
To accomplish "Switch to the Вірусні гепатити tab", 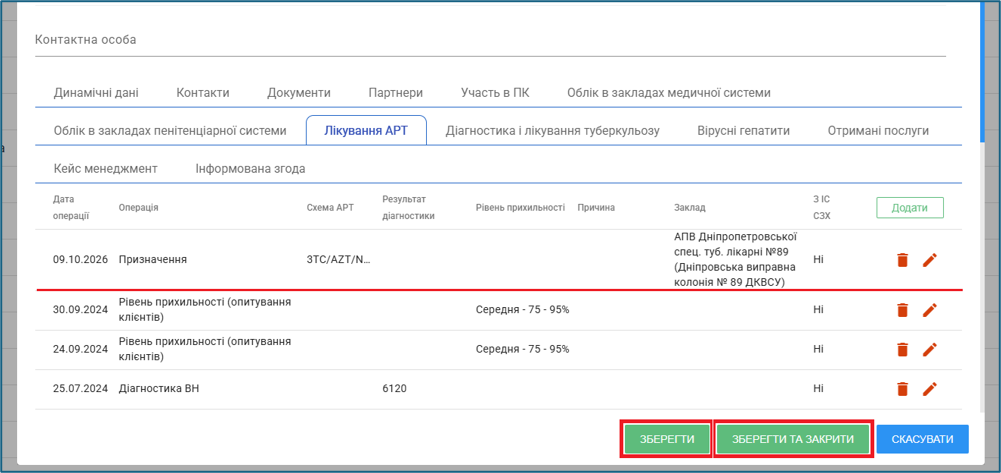I will point(744,131).
